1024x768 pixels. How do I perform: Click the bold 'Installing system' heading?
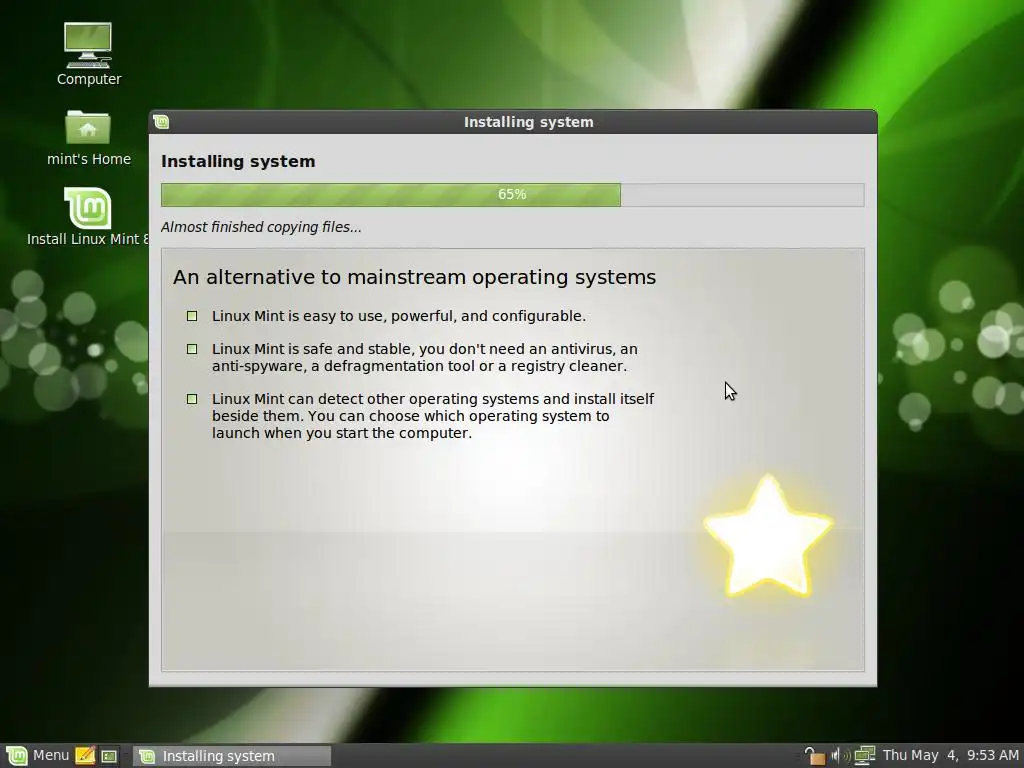point(238,161)
